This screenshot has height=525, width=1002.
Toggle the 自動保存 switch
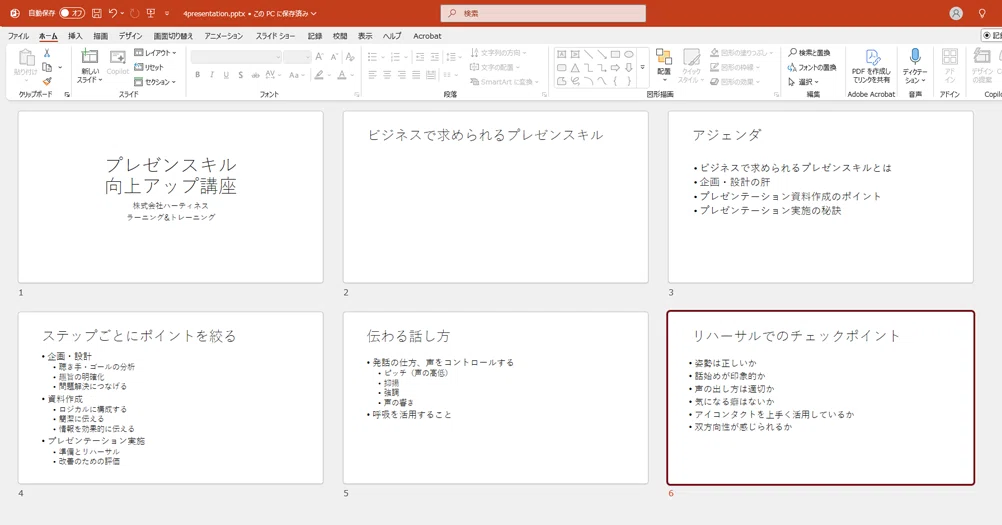[x=72, y=13]
